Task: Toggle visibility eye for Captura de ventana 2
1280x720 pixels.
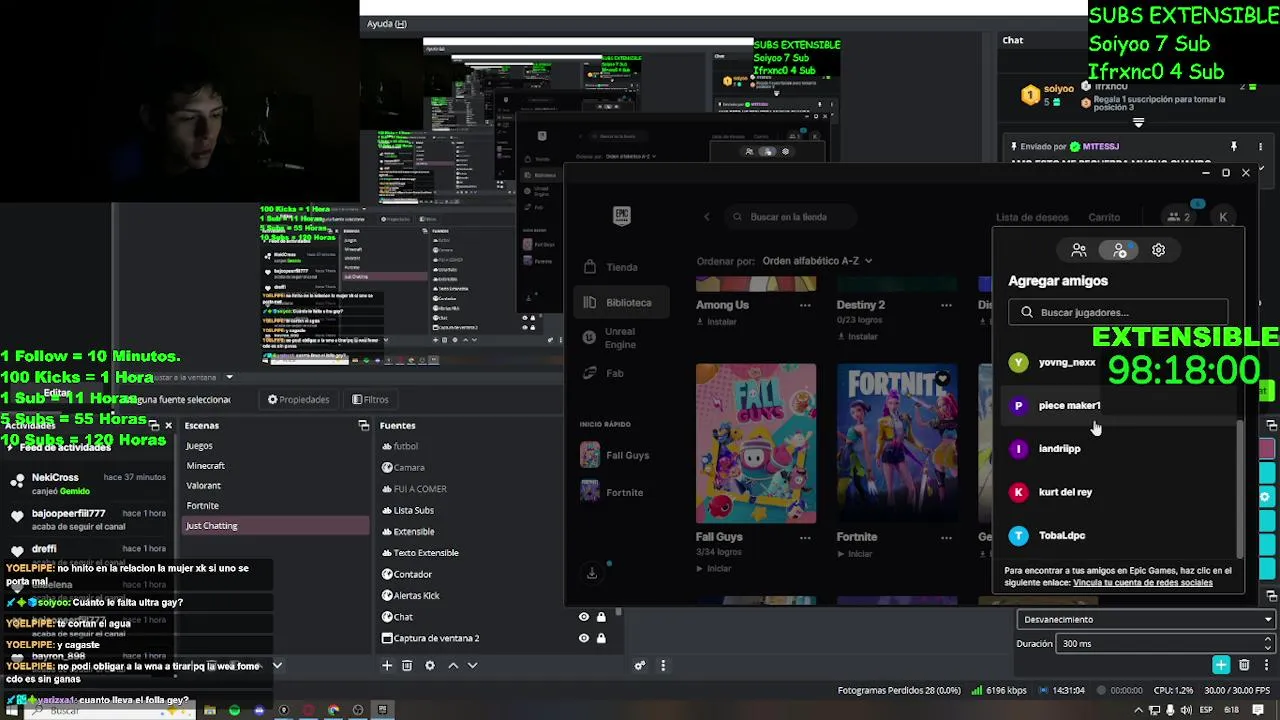Action: [x=583, y=638]
